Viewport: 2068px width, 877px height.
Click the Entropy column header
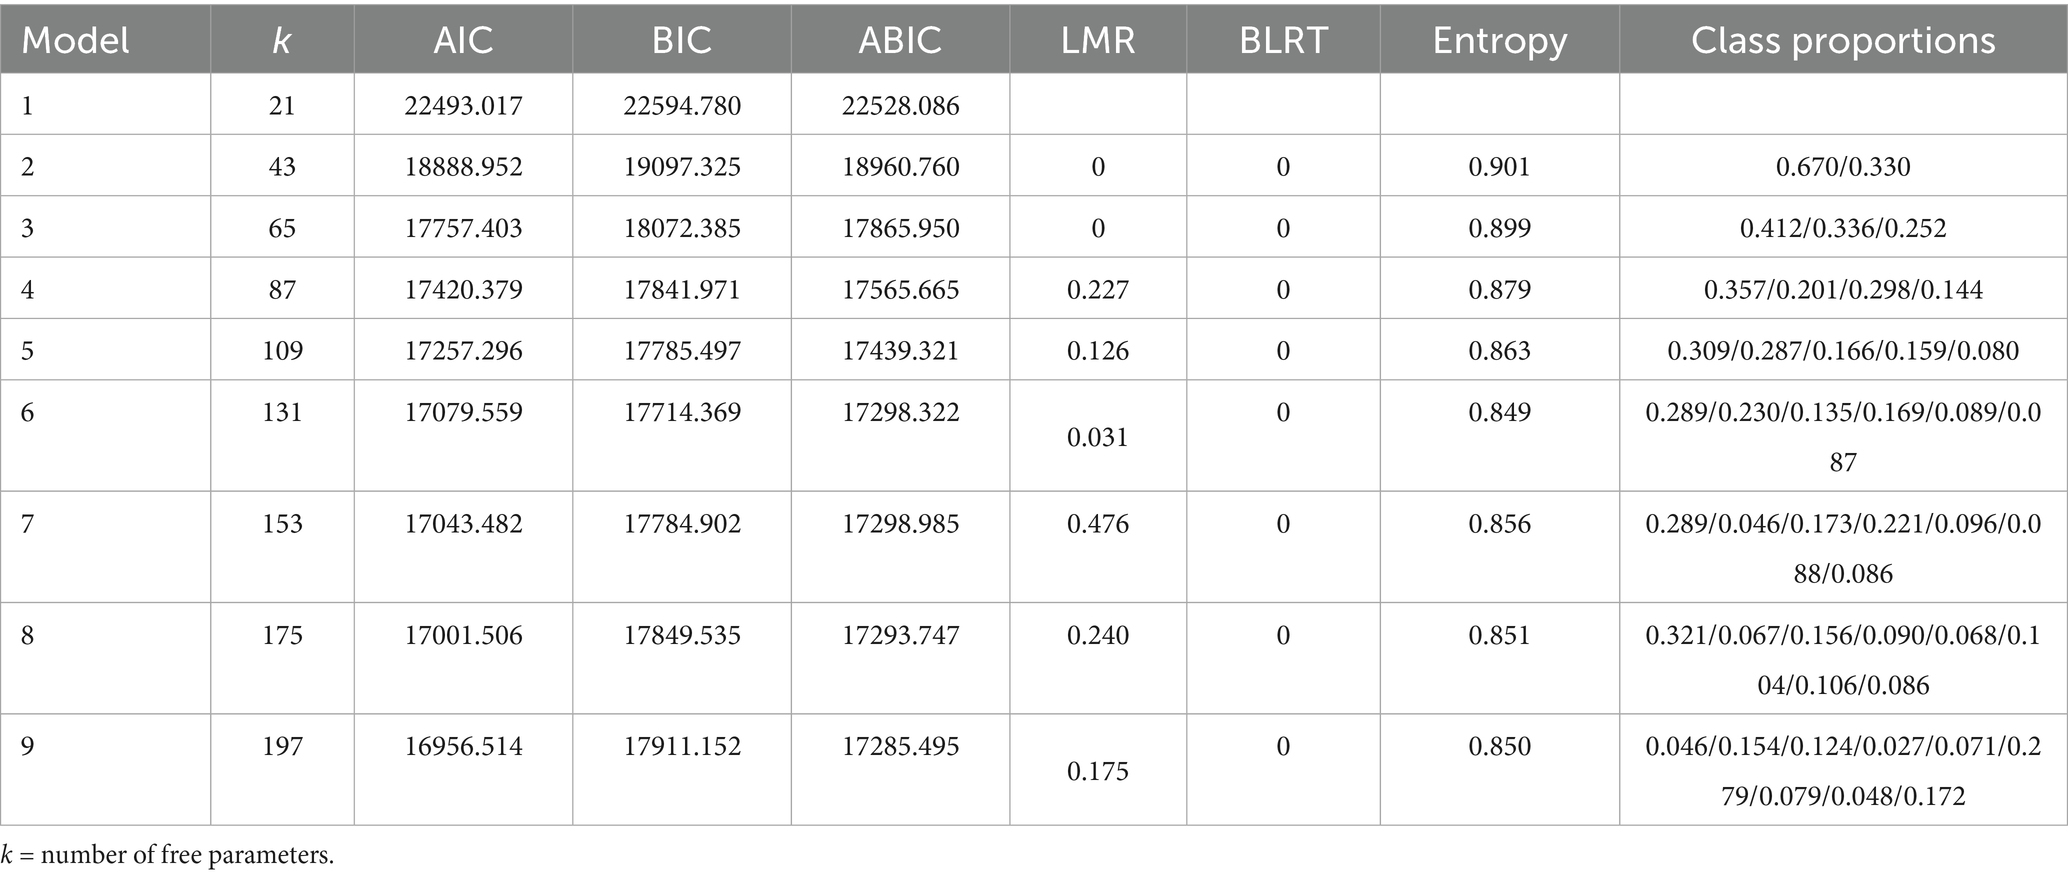pyautogui.click(x=1499, y=41)
